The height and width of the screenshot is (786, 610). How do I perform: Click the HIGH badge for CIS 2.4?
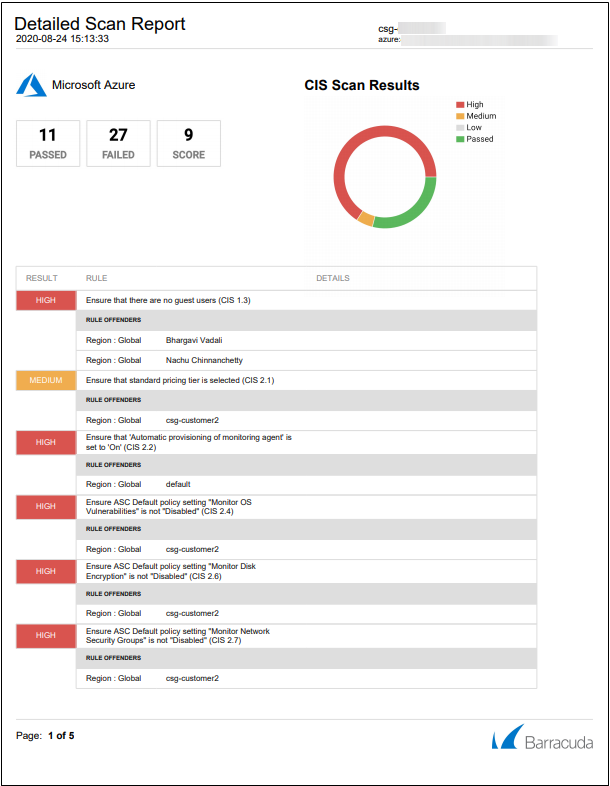46,507
